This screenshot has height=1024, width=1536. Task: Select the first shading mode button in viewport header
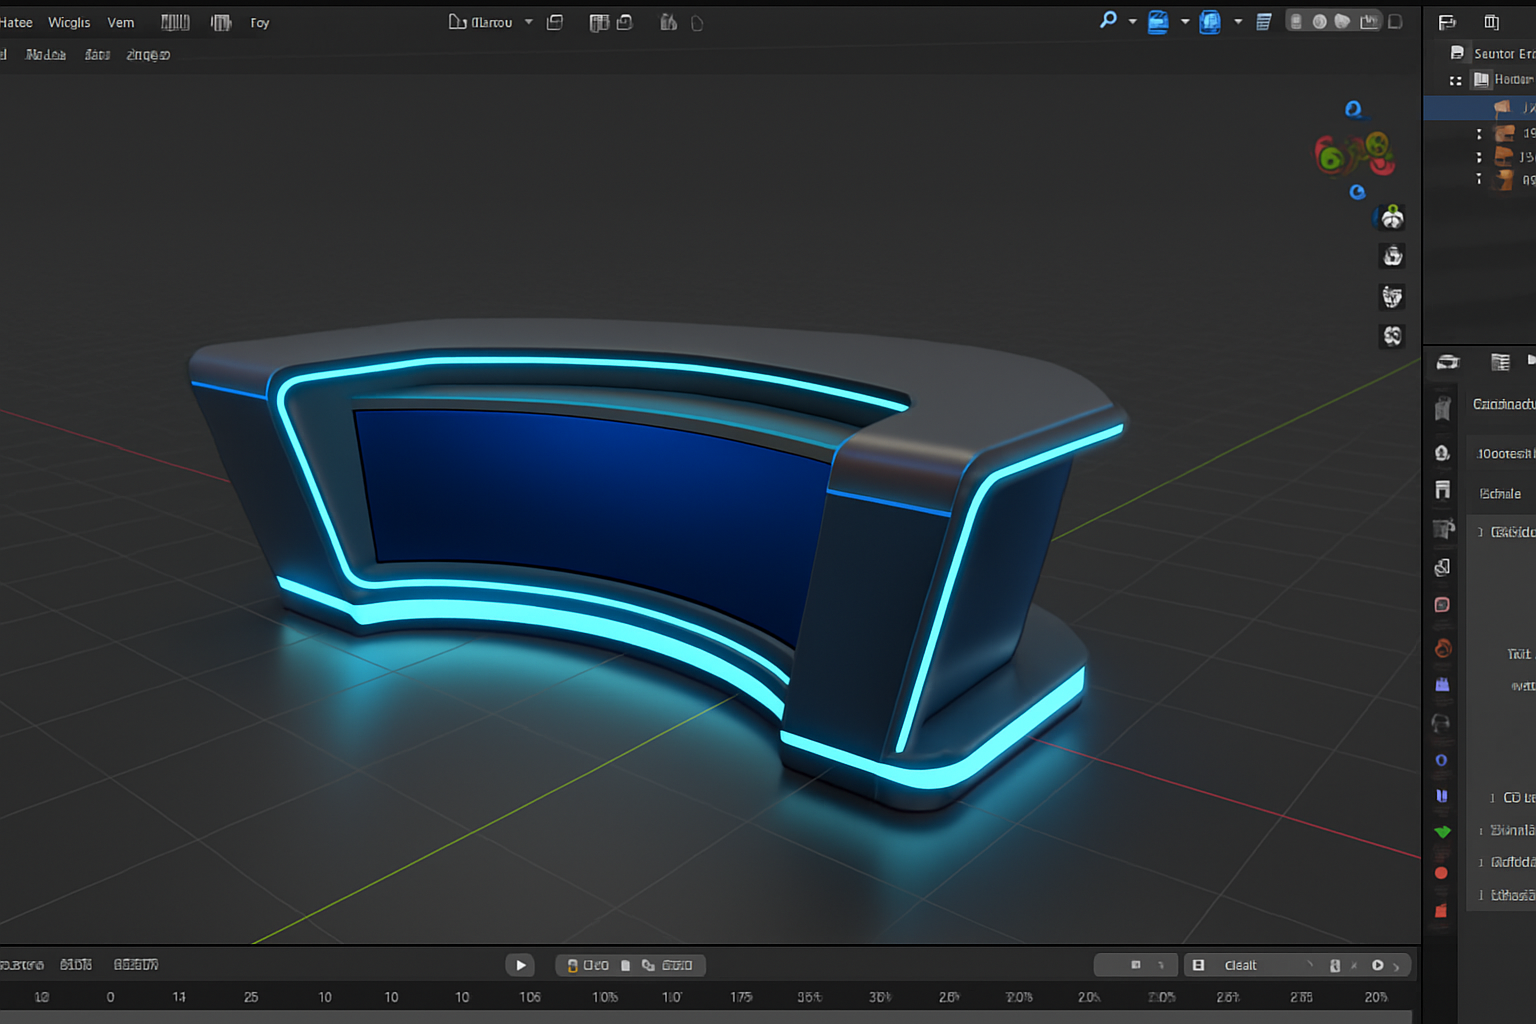pyautogui.click(x=1296, y=21)
